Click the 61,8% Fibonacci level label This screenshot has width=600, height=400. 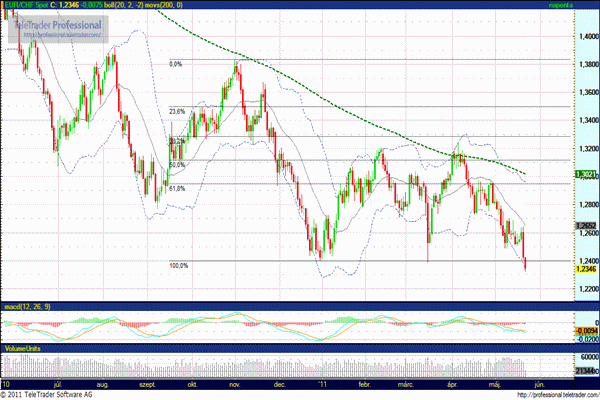[x=178, y=187]
